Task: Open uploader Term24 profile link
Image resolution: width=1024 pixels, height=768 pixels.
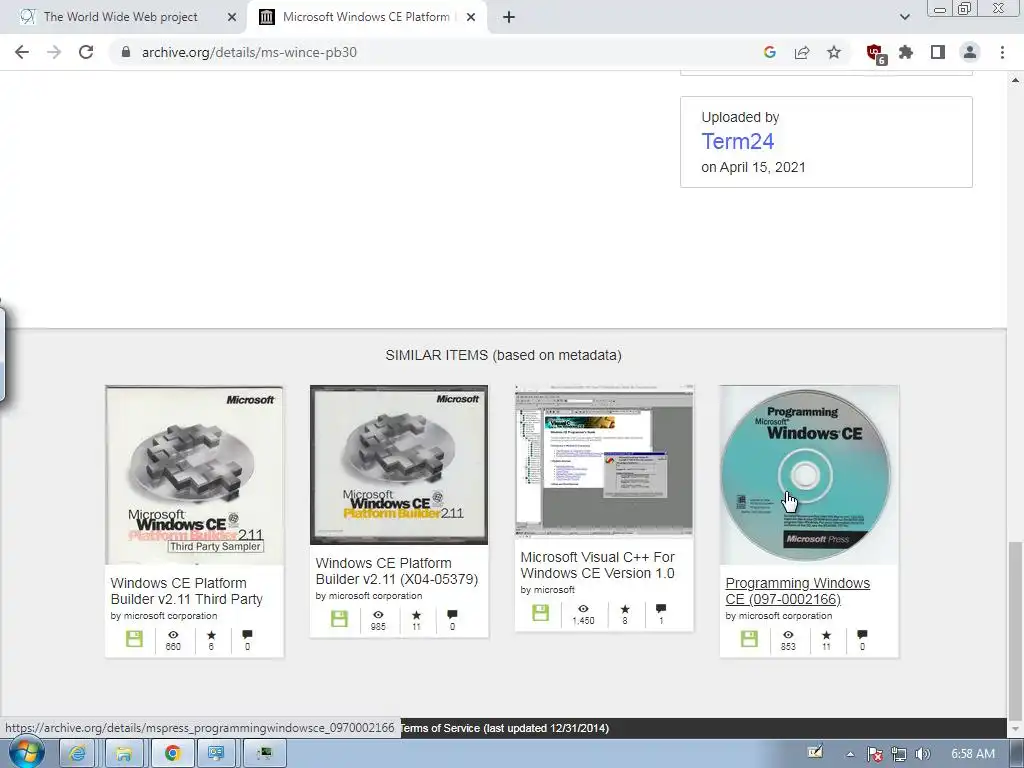Action: point(737,141)
